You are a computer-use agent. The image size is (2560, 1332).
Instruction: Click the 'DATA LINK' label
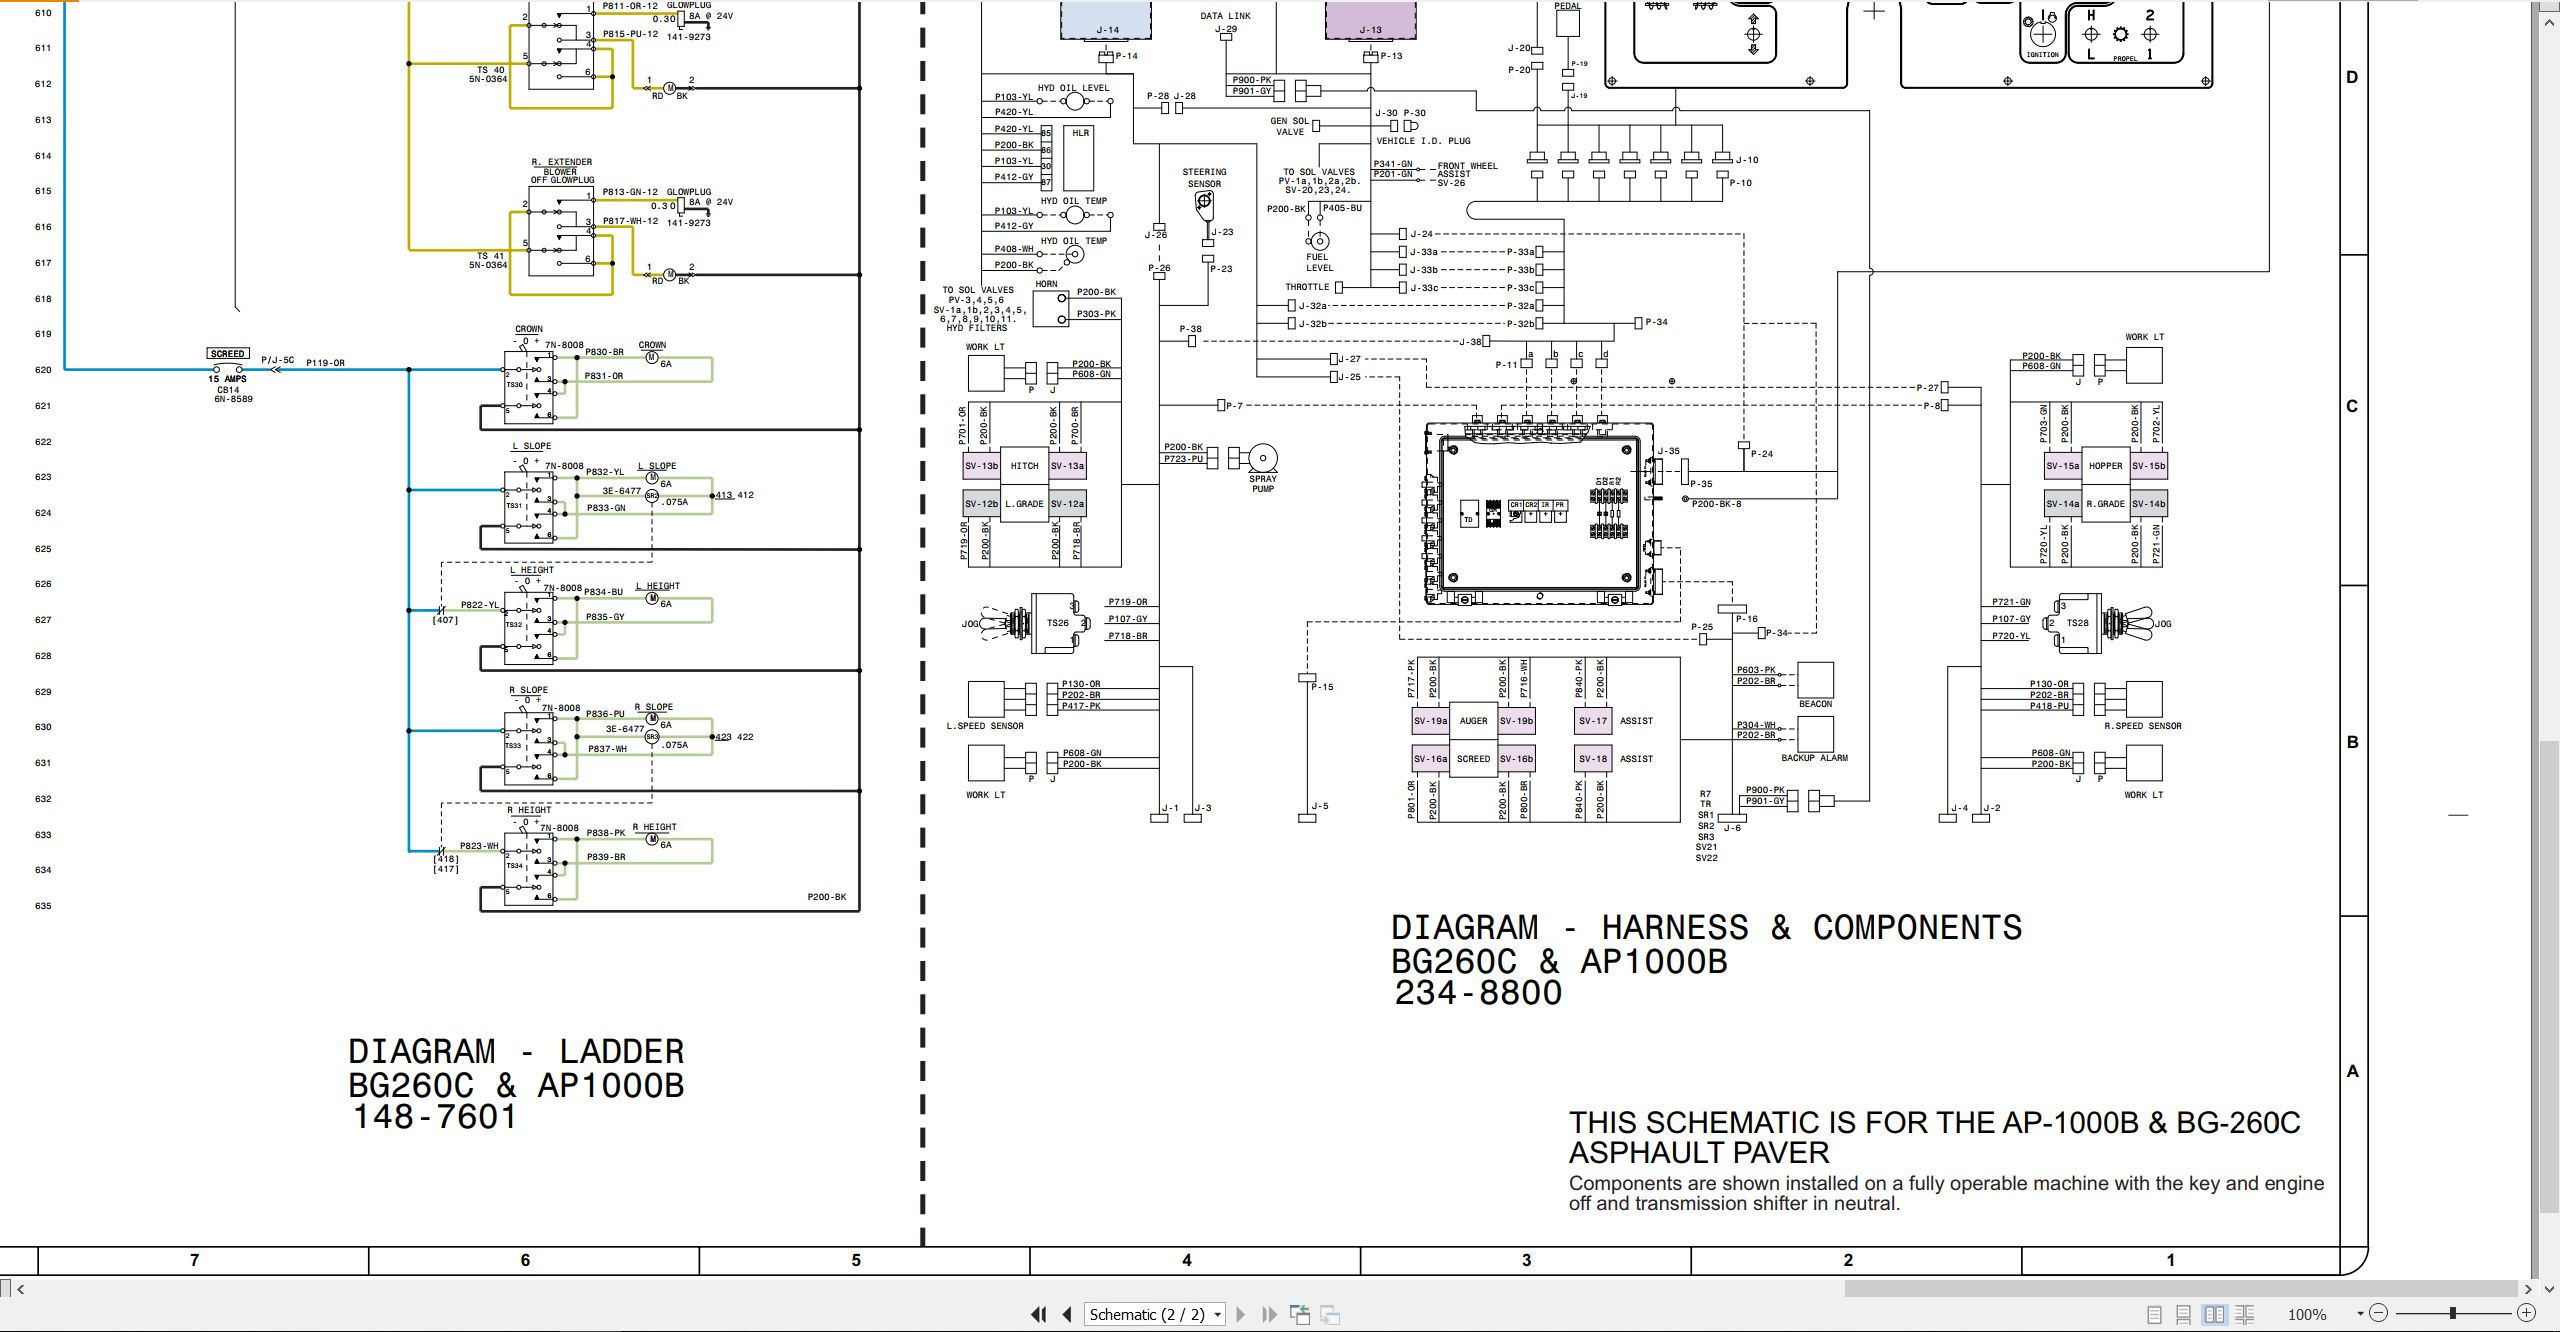point(1225,16)
